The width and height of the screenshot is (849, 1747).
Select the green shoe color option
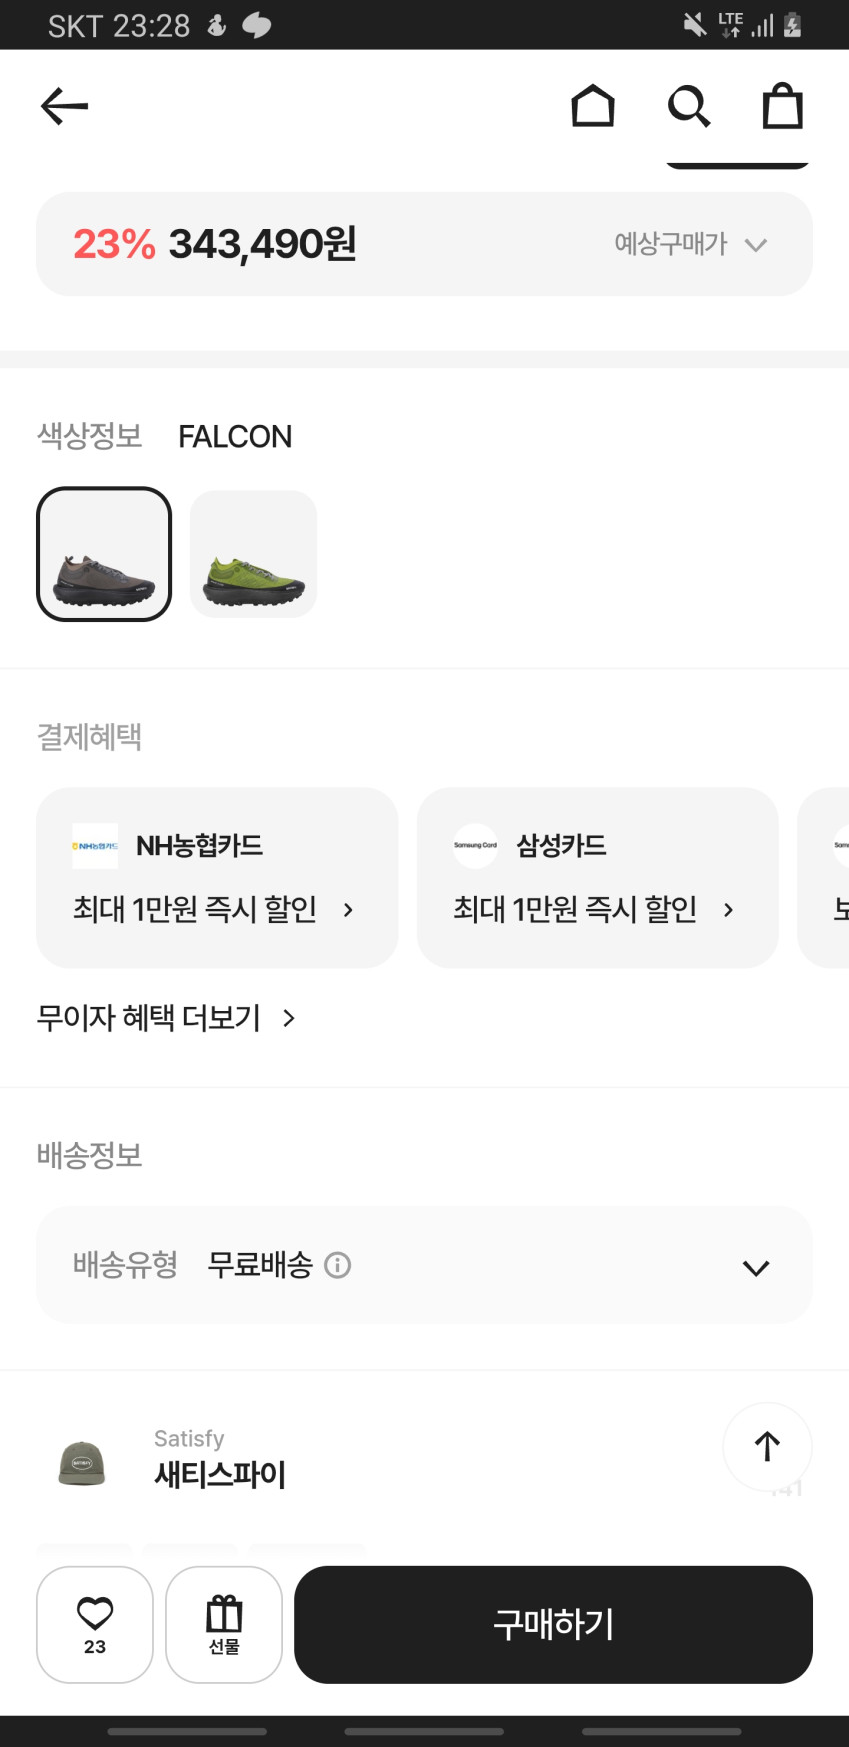coord(253,554)
